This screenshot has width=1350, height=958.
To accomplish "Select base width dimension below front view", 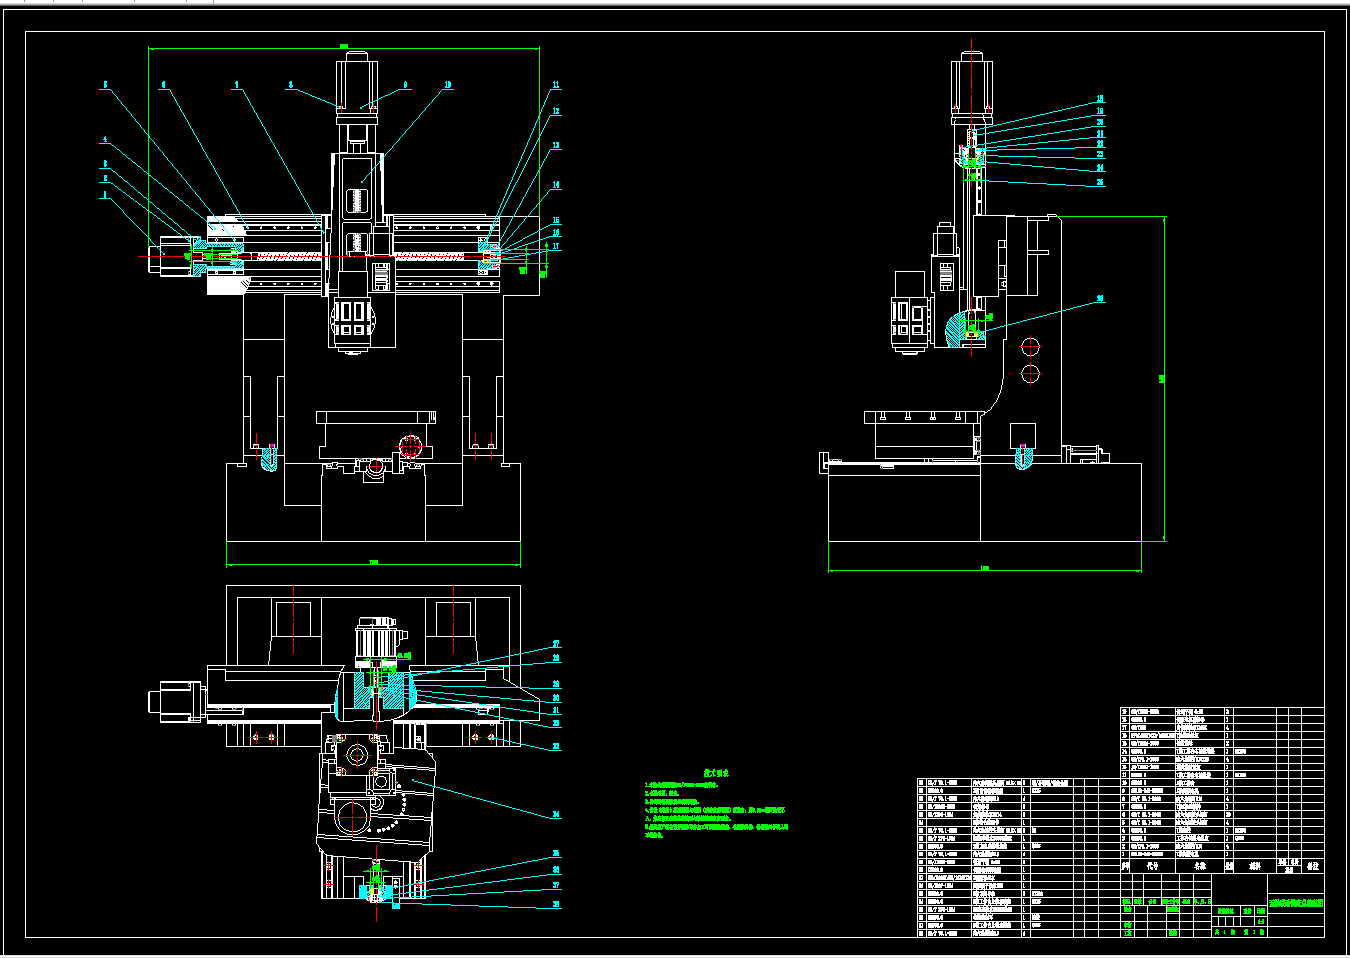I will pyautogui.click(x=373, y=562).
